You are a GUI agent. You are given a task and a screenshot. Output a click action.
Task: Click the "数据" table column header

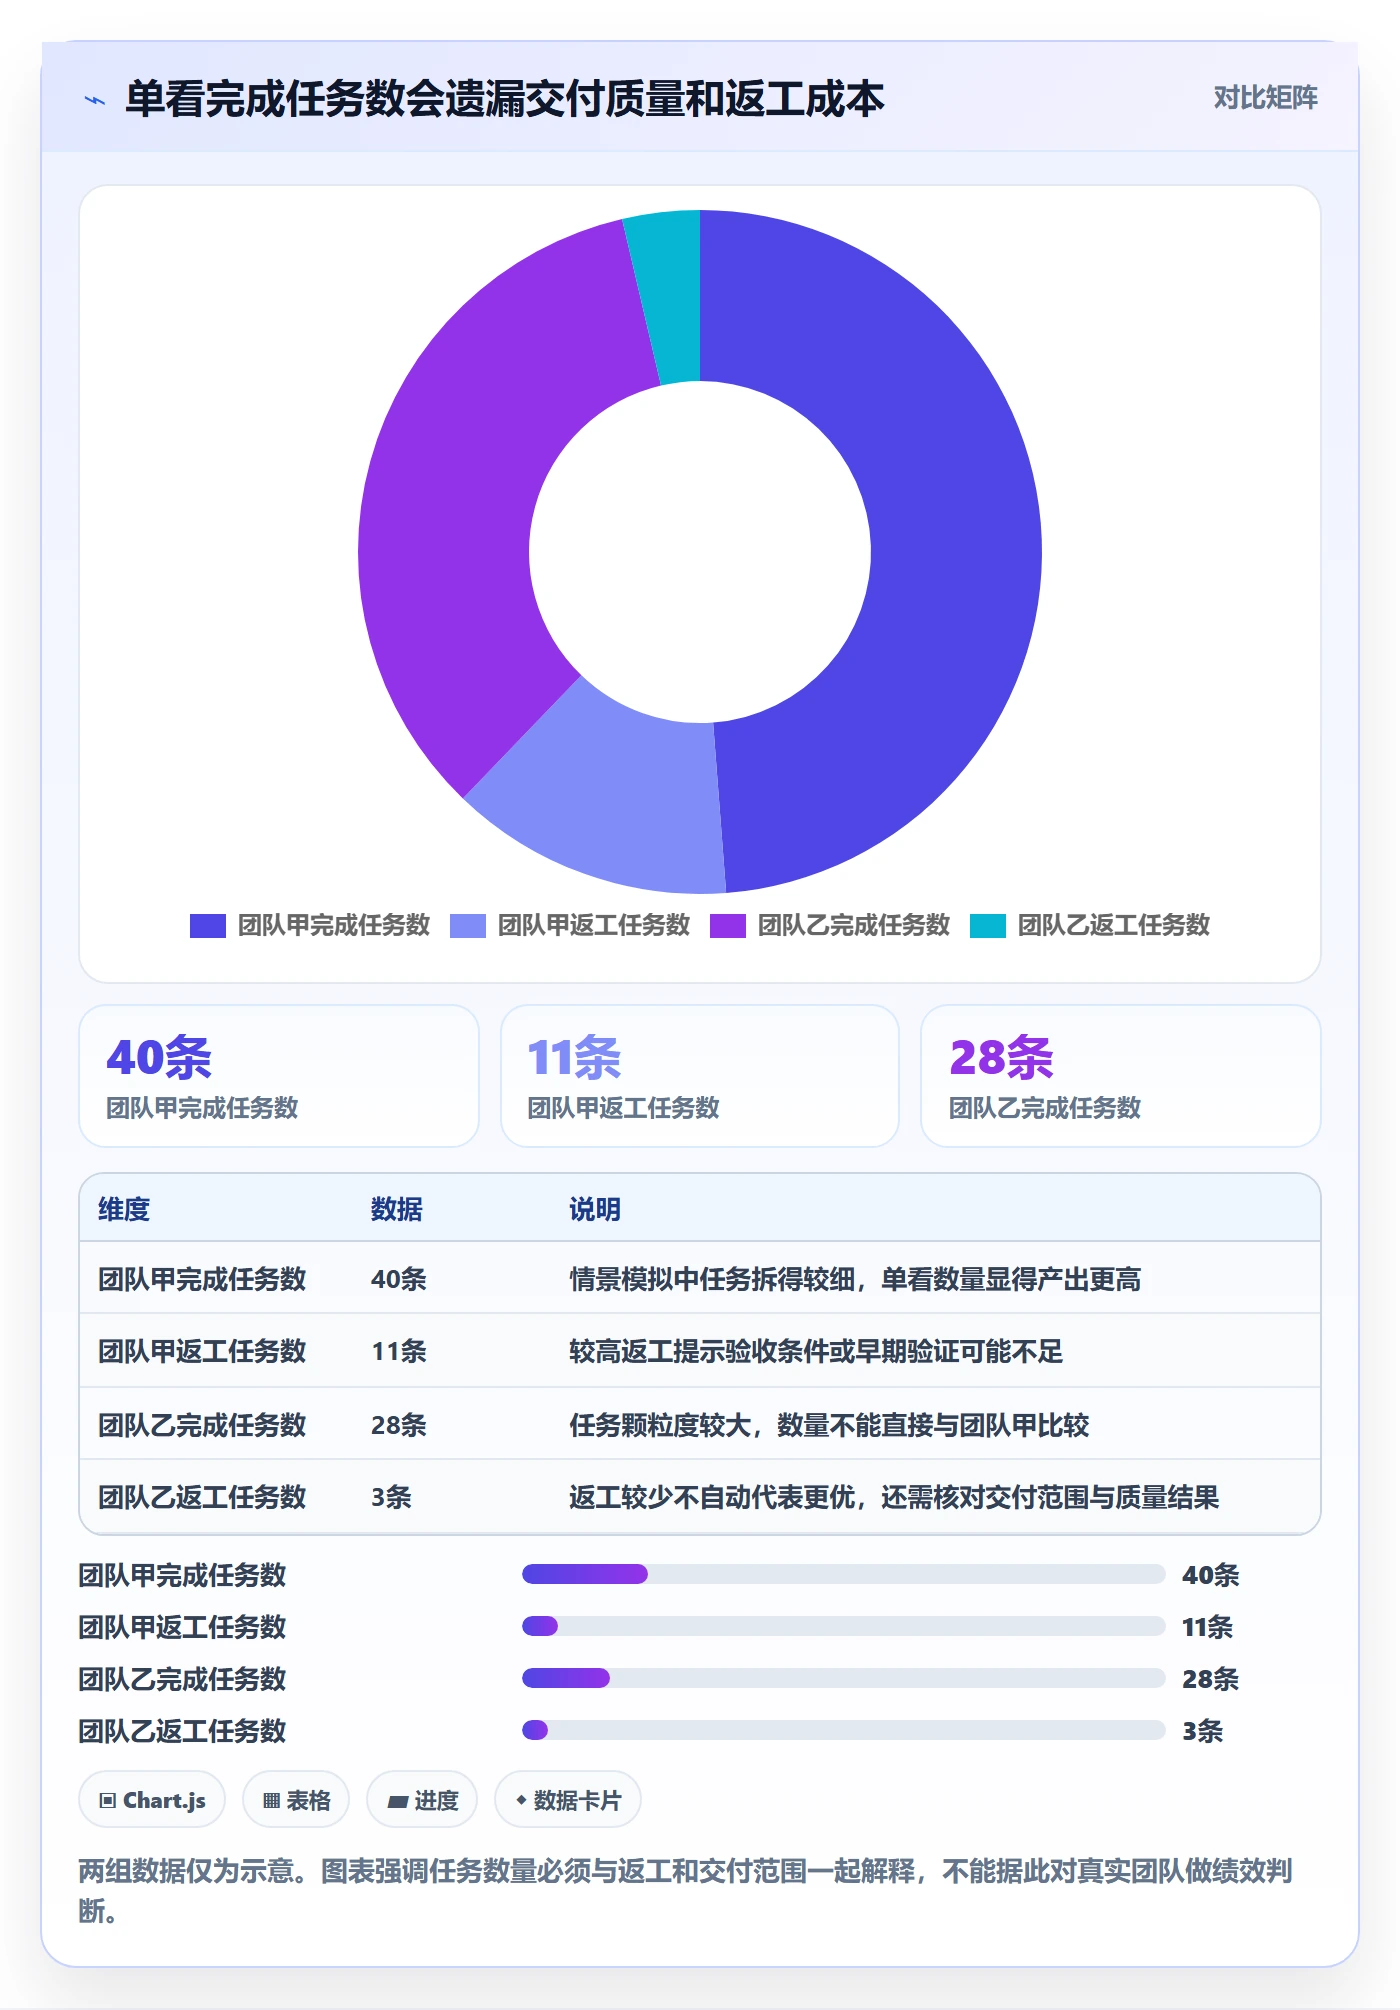397,1209
